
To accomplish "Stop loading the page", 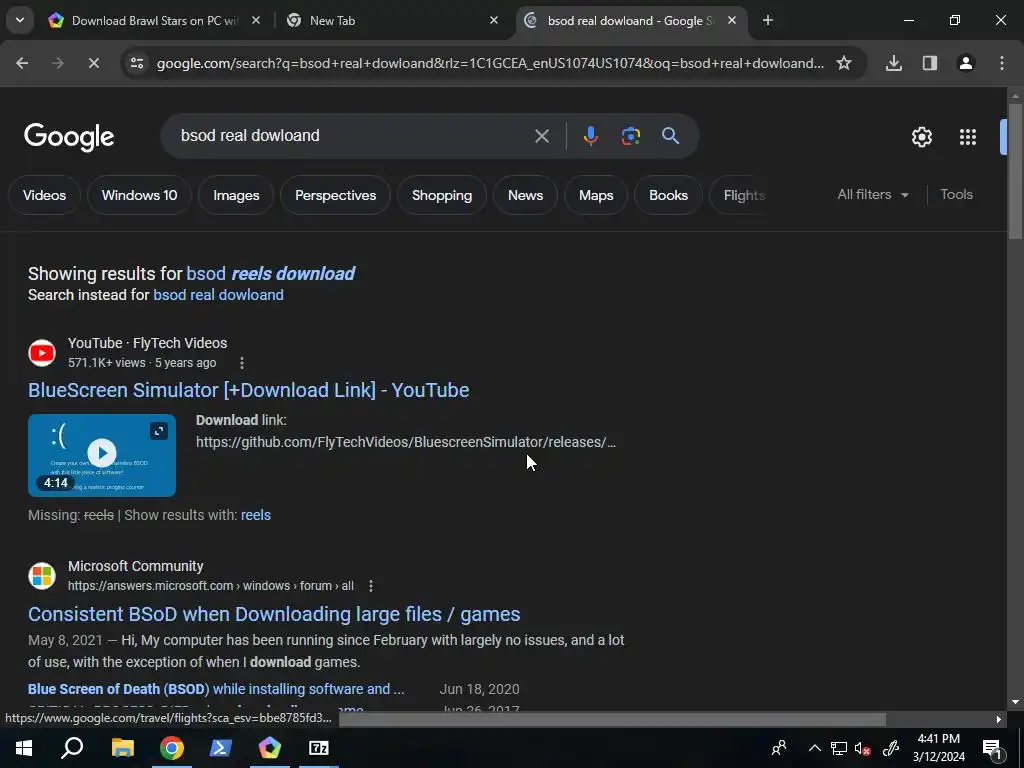I will point(93,63).
